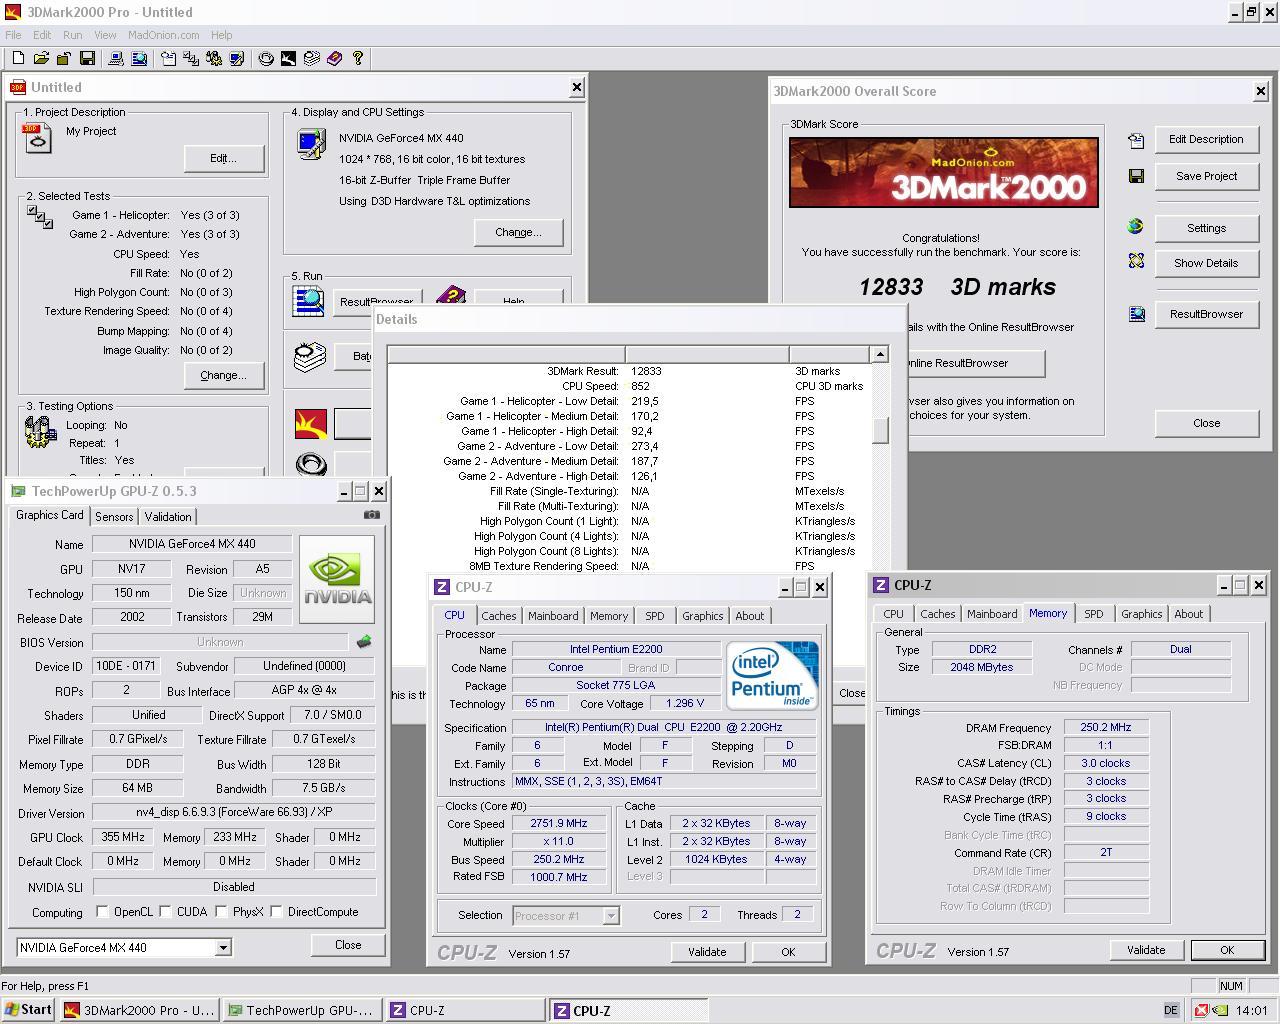Click the display settings monitor toolbar icon
Screen dimensions: 1280x1024
[236, 59]
